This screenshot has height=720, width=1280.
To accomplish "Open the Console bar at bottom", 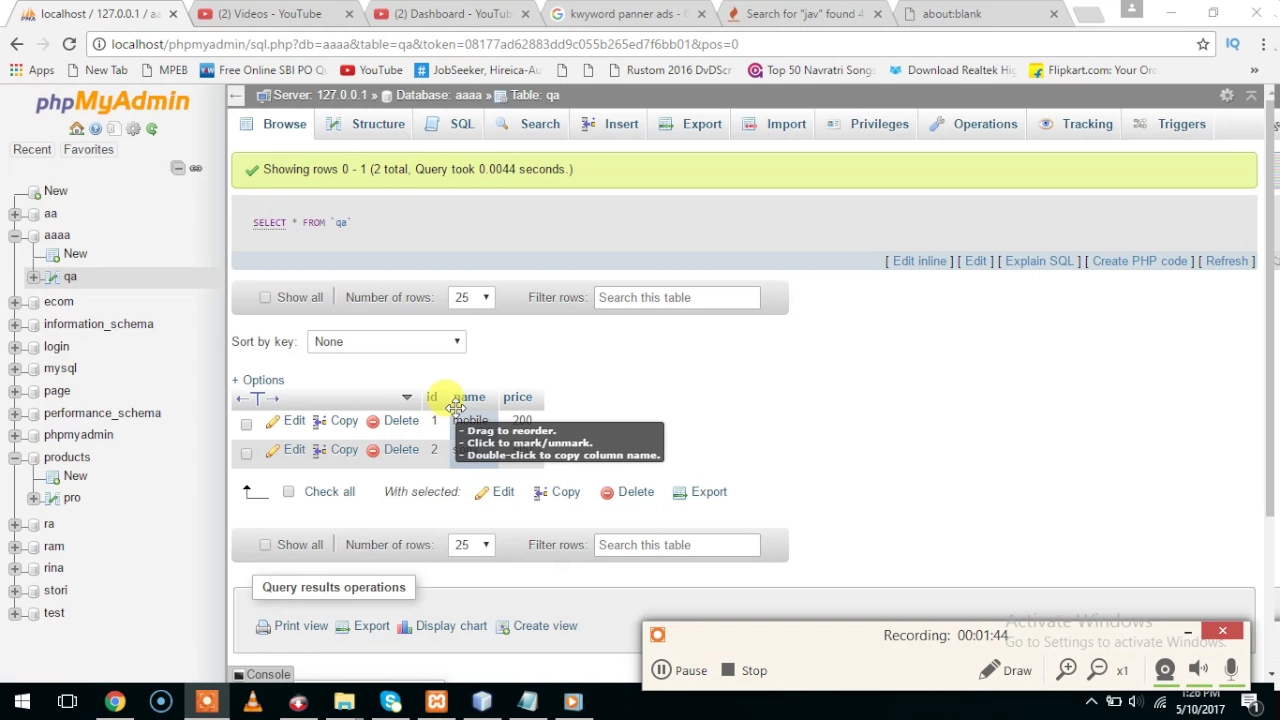I will coord(262,675).
